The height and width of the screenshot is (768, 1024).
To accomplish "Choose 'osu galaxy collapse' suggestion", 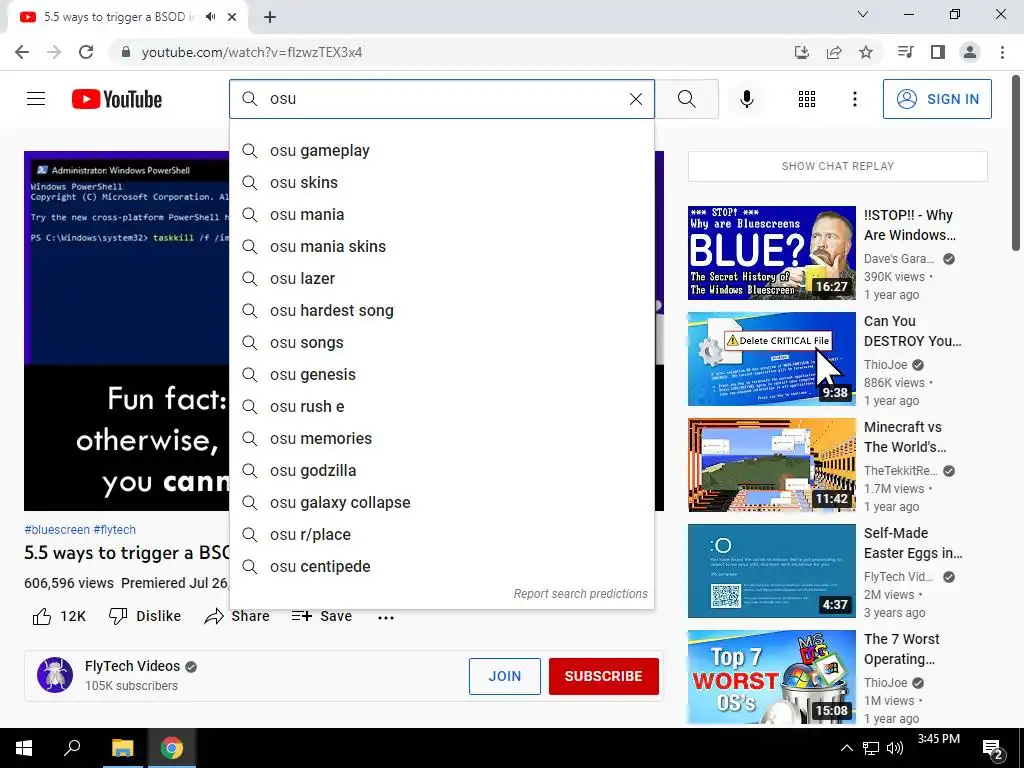I will tap(441, 503).
